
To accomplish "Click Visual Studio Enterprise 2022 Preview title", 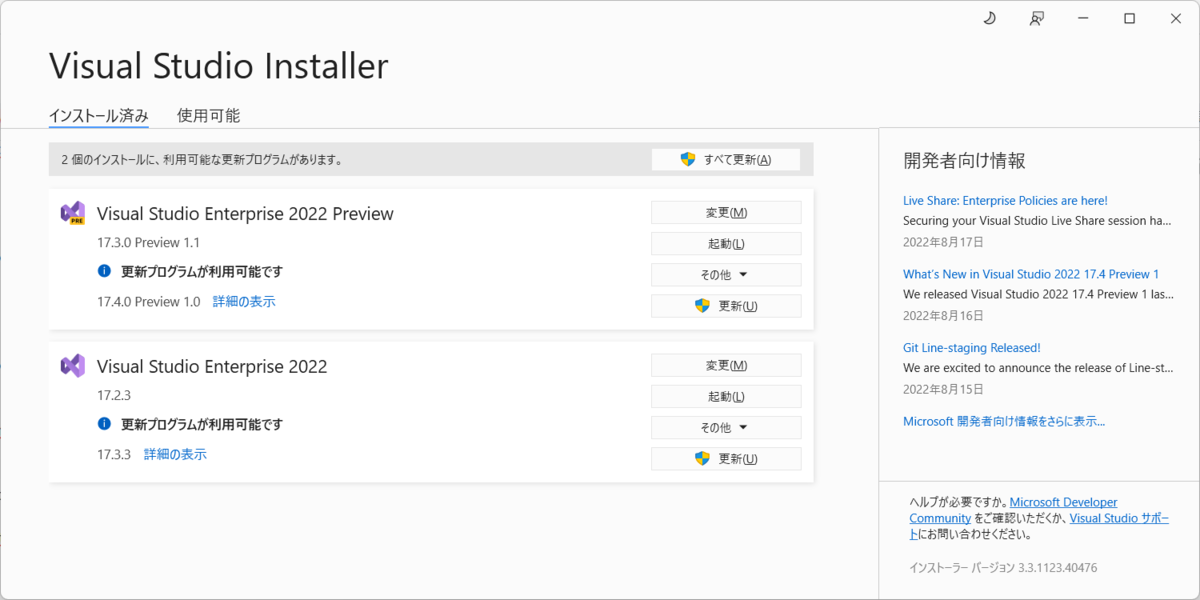I will tap(245, 213).
